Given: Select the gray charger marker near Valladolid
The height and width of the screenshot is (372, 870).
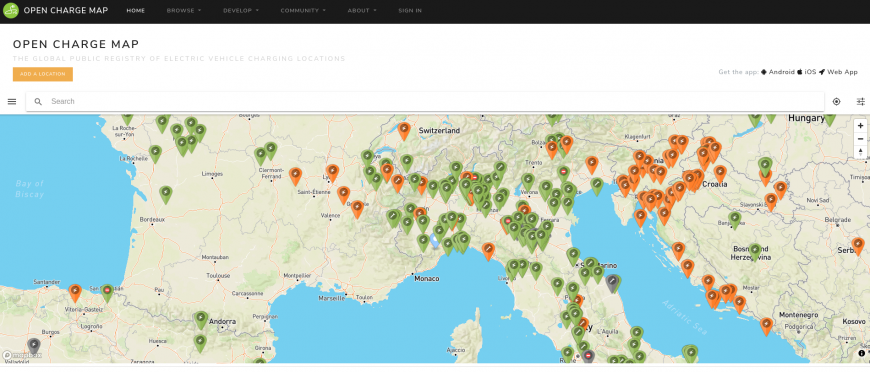Looking at the screenshot, I should pos(34,346).
